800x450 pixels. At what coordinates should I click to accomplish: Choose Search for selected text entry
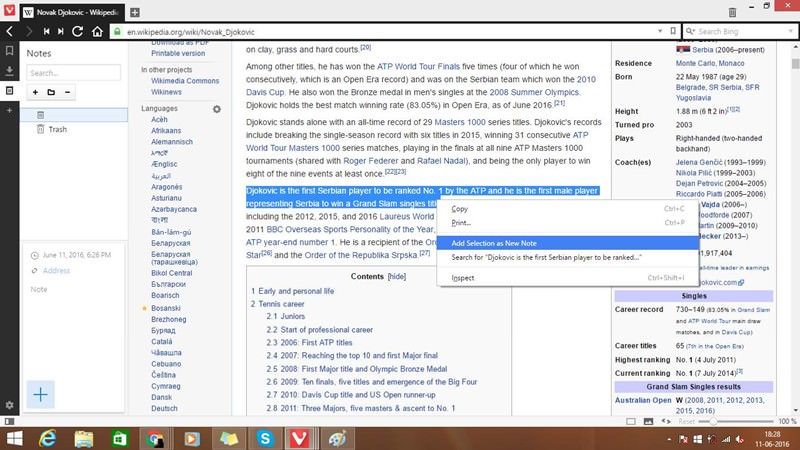point(568,257)
